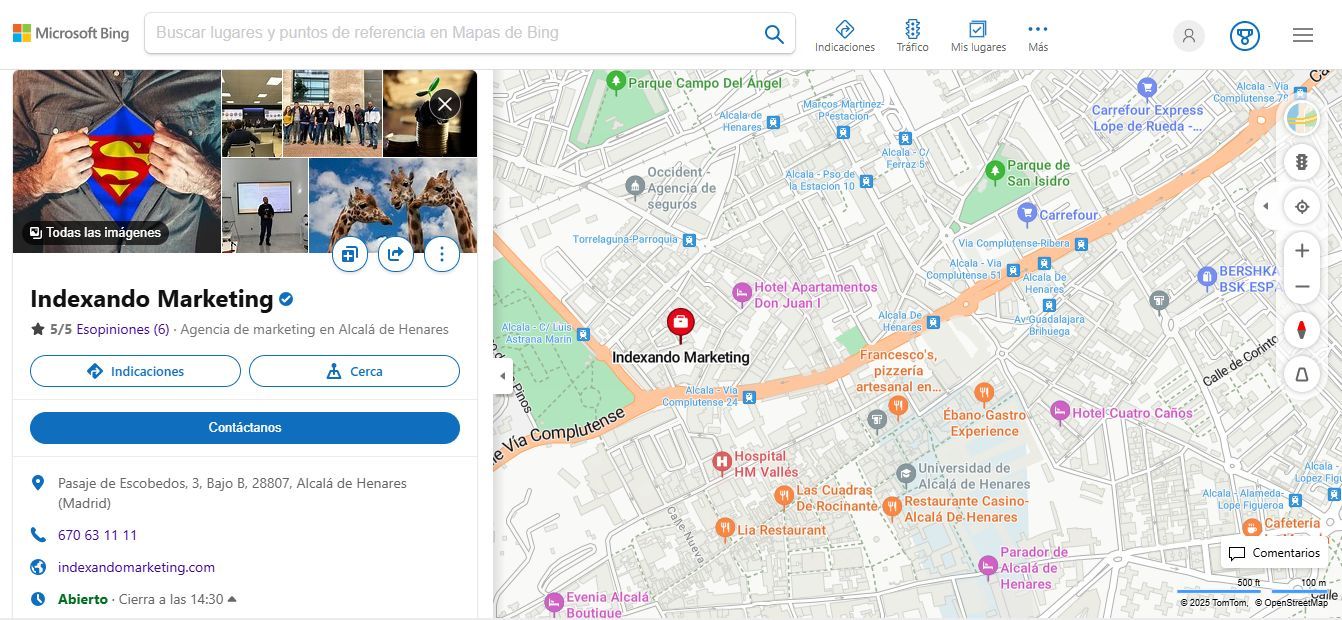
Task: Toggle the tilted map perspective view
Action: tap(1301, 374)
